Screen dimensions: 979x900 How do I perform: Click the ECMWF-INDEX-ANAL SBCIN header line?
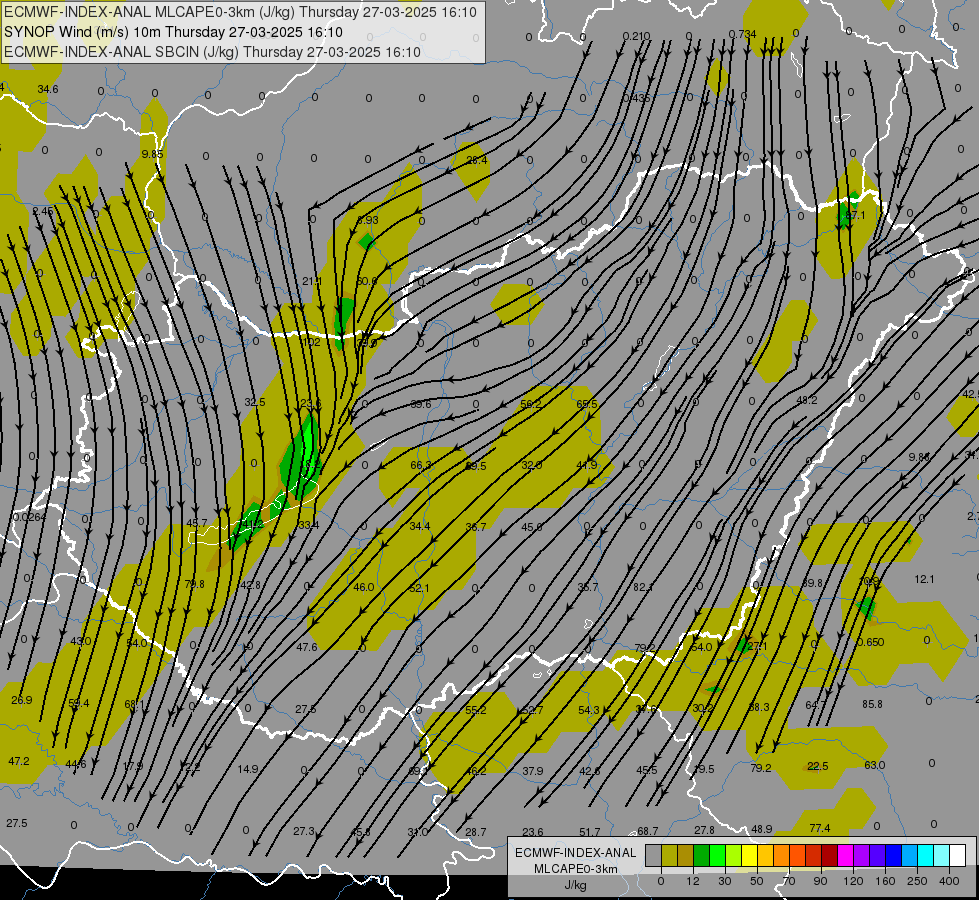(x=212, y=52)
